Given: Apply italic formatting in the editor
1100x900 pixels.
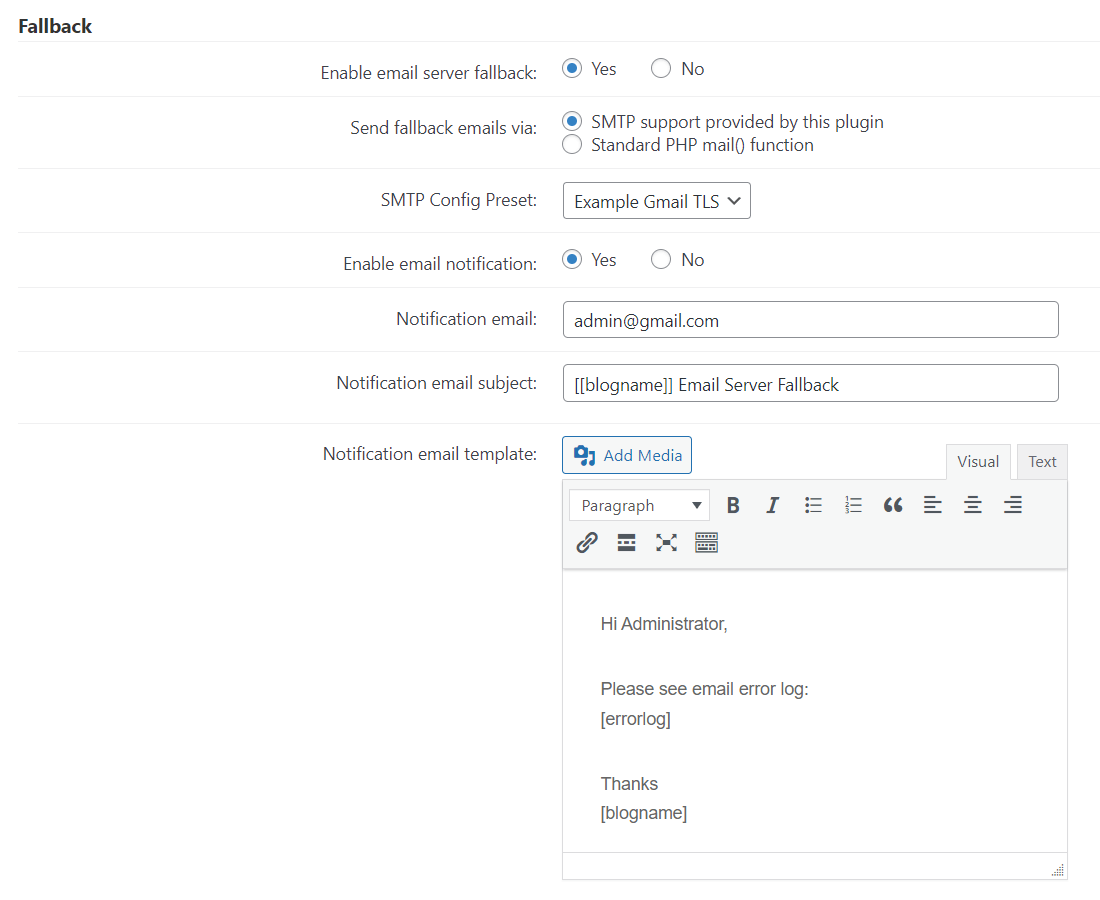Looking at the screenshot, I should pos(772,505).
